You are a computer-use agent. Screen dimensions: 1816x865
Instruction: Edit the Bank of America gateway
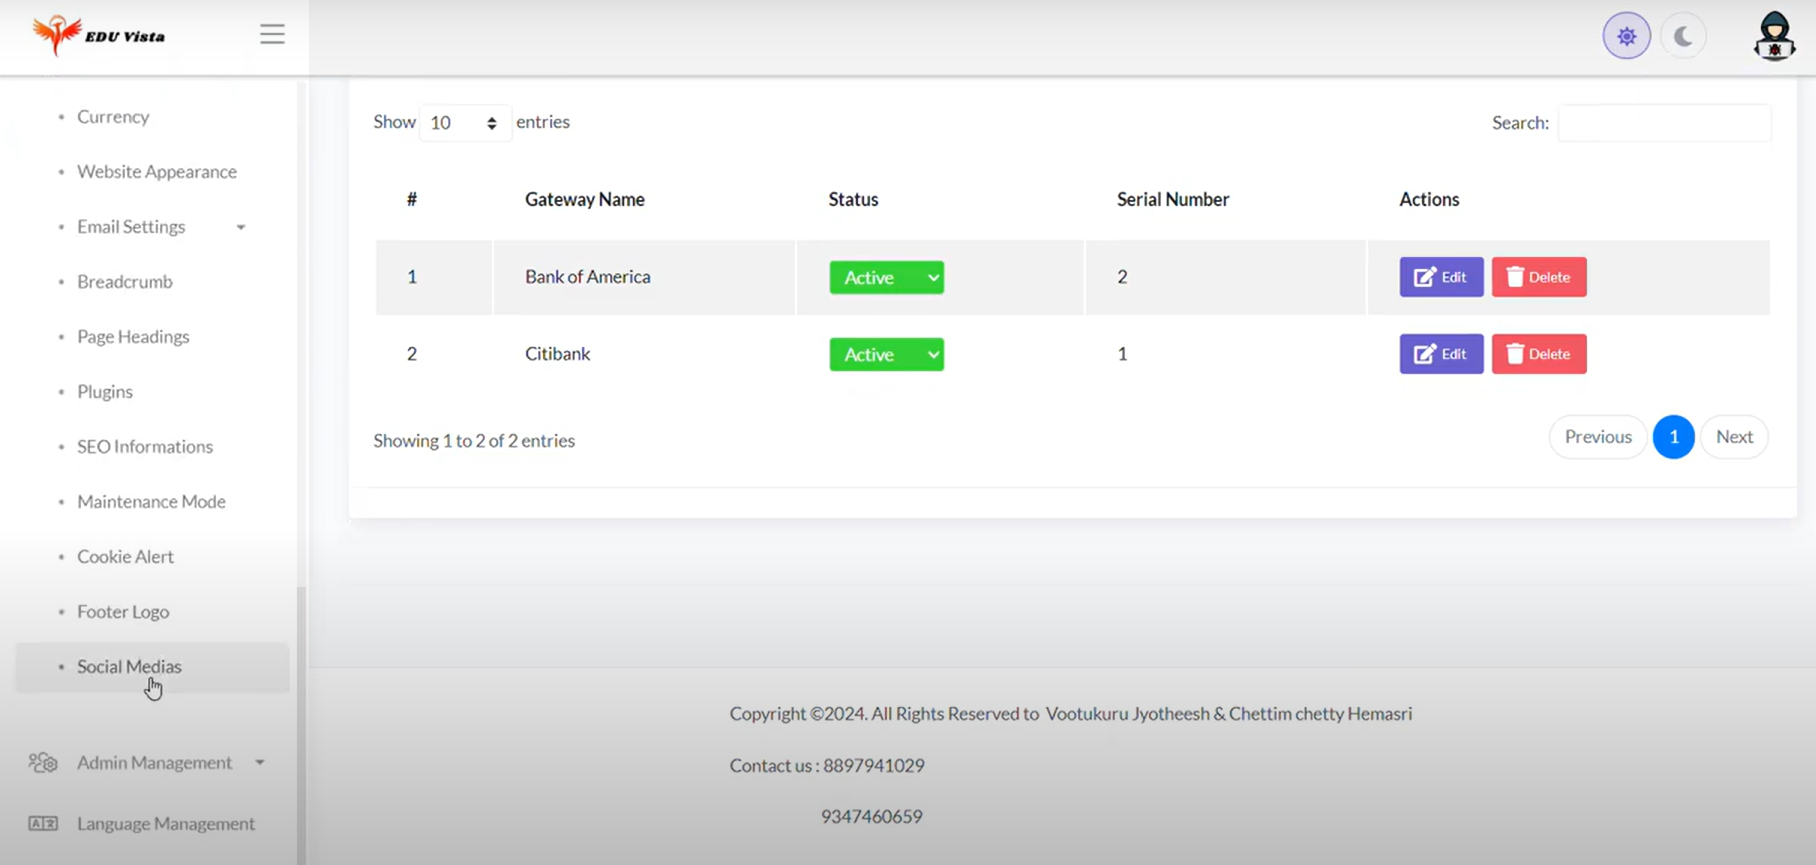point(1441,277)
